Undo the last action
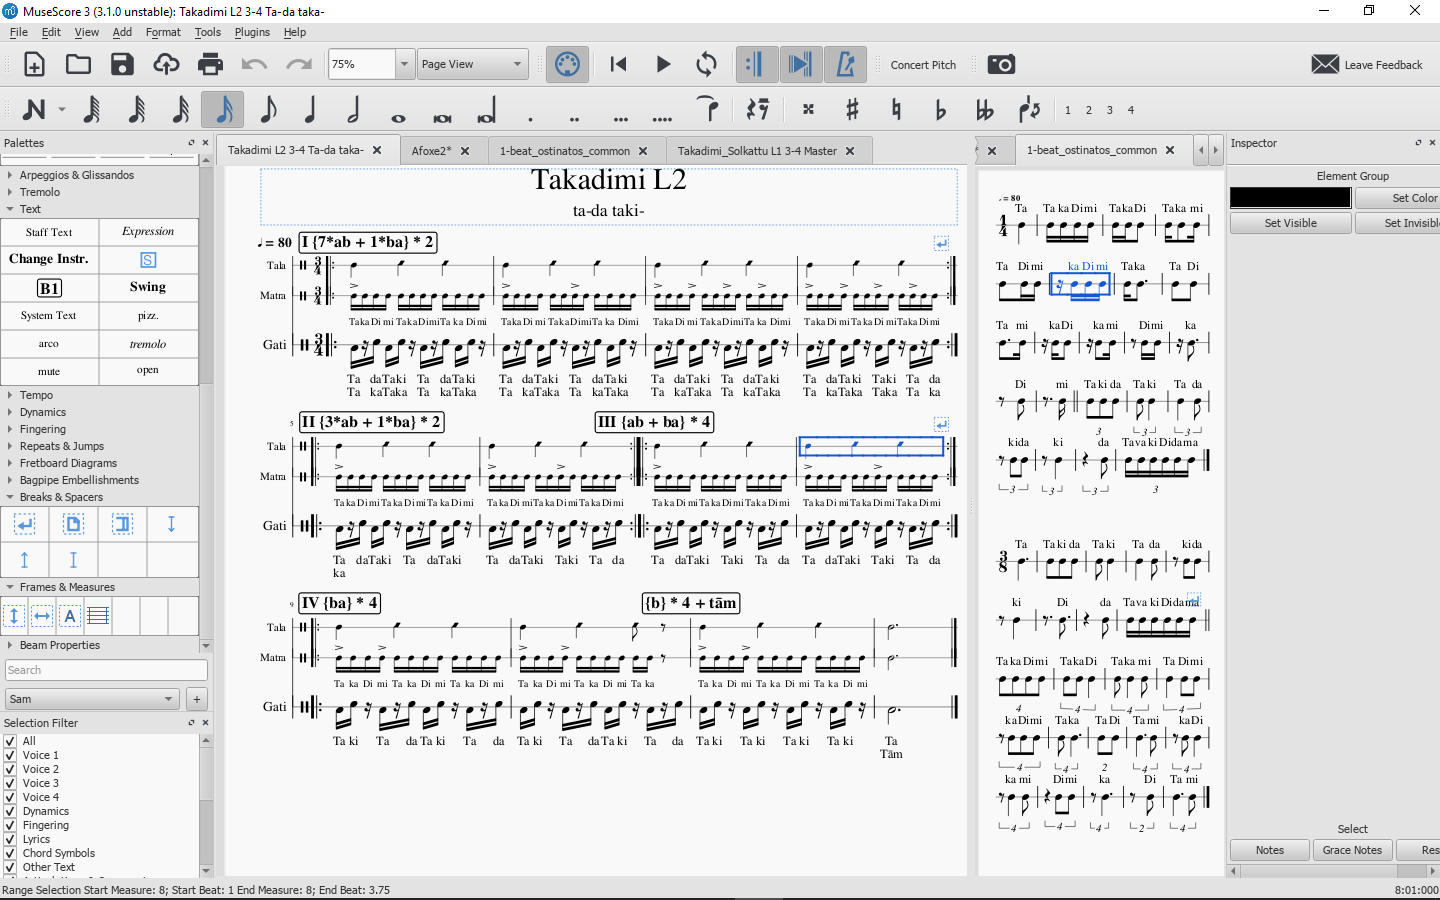Viewport: 1440px width, 900px height. pyautogui.click(x=254, y=65)
